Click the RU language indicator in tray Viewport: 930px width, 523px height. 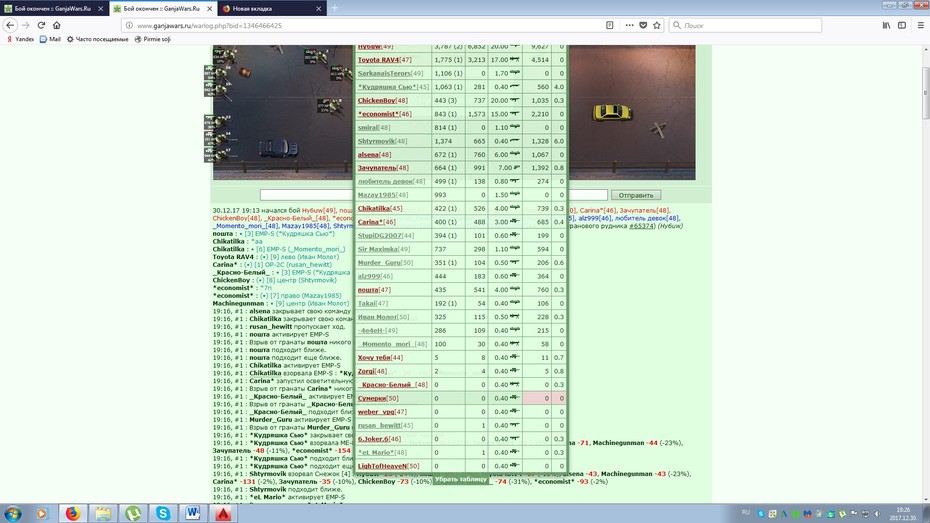point(746,512)
